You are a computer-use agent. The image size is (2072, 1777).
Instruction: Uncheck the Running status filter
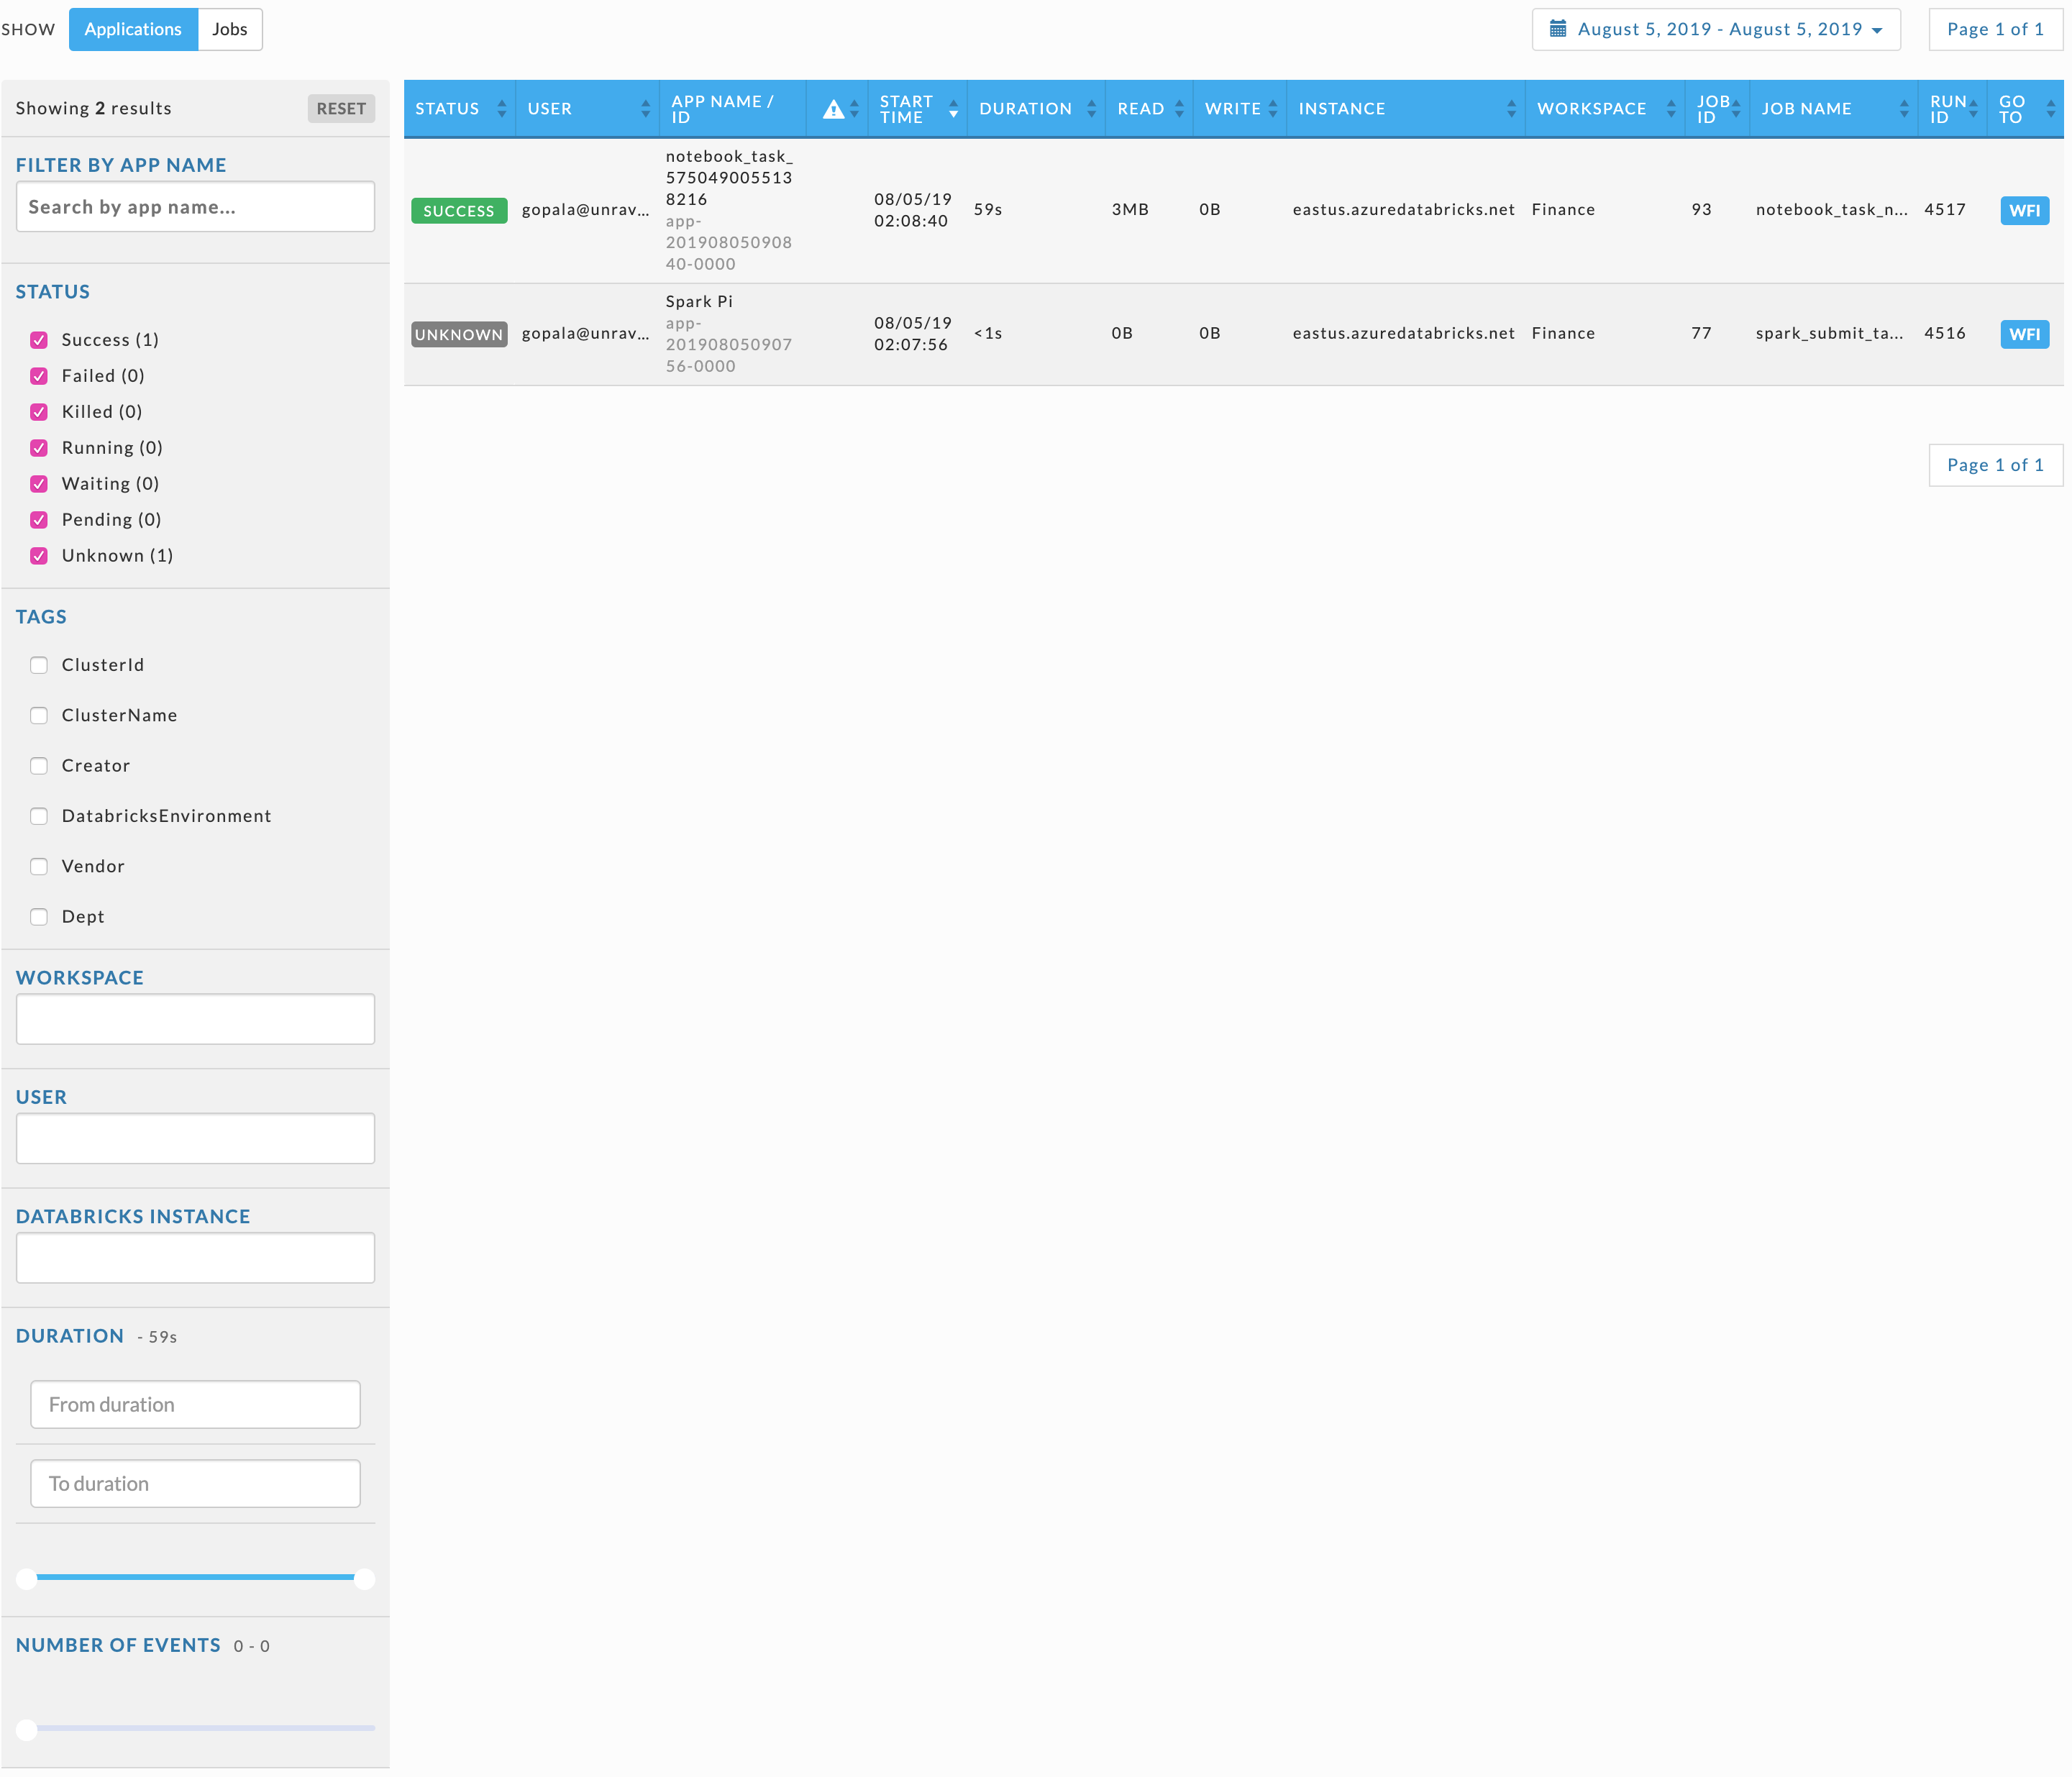click(x=39, y=448)
